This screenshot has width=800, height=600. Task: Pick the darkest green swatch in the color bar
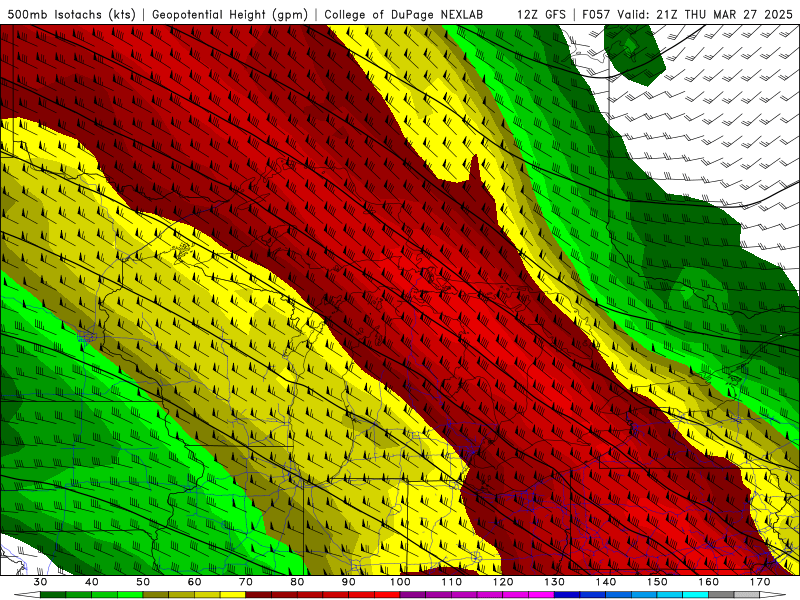point(53,595)
